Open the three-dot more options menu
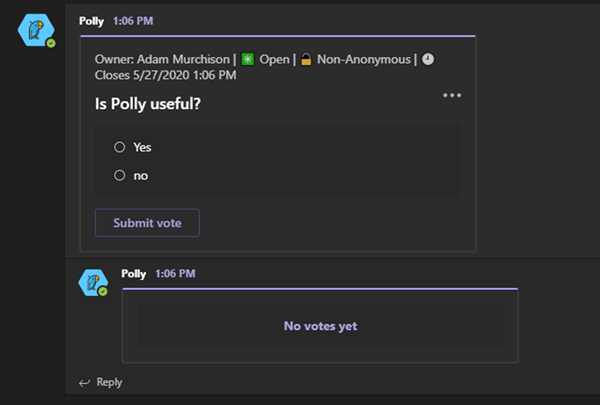600x405 pixels. click(452, 95)
